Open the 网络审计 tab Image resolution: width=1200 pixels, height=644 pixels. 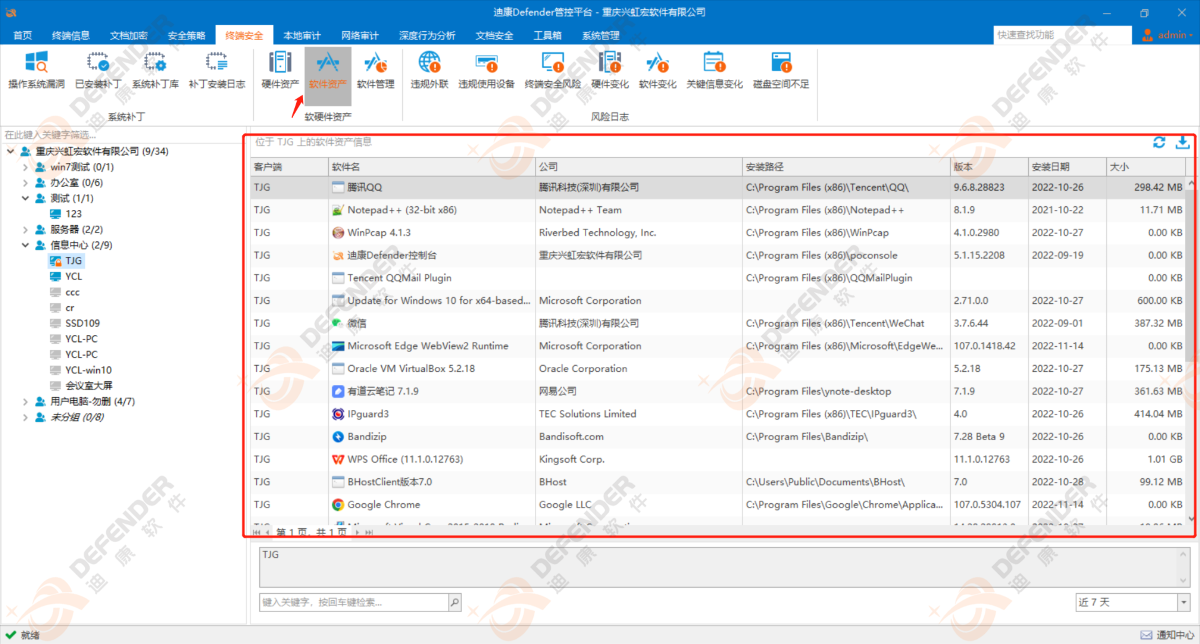click(x=360, y=35)
